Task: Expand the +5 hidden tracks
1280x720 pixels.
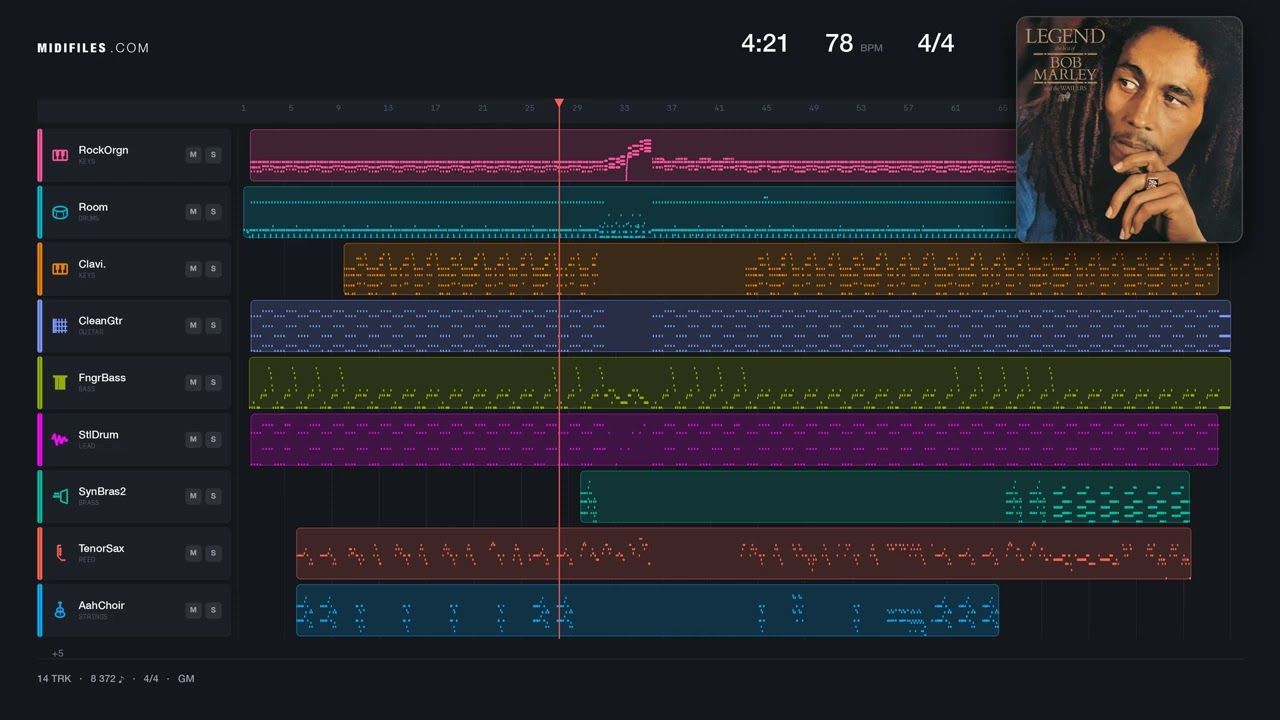Action: [x=58, y=653]
